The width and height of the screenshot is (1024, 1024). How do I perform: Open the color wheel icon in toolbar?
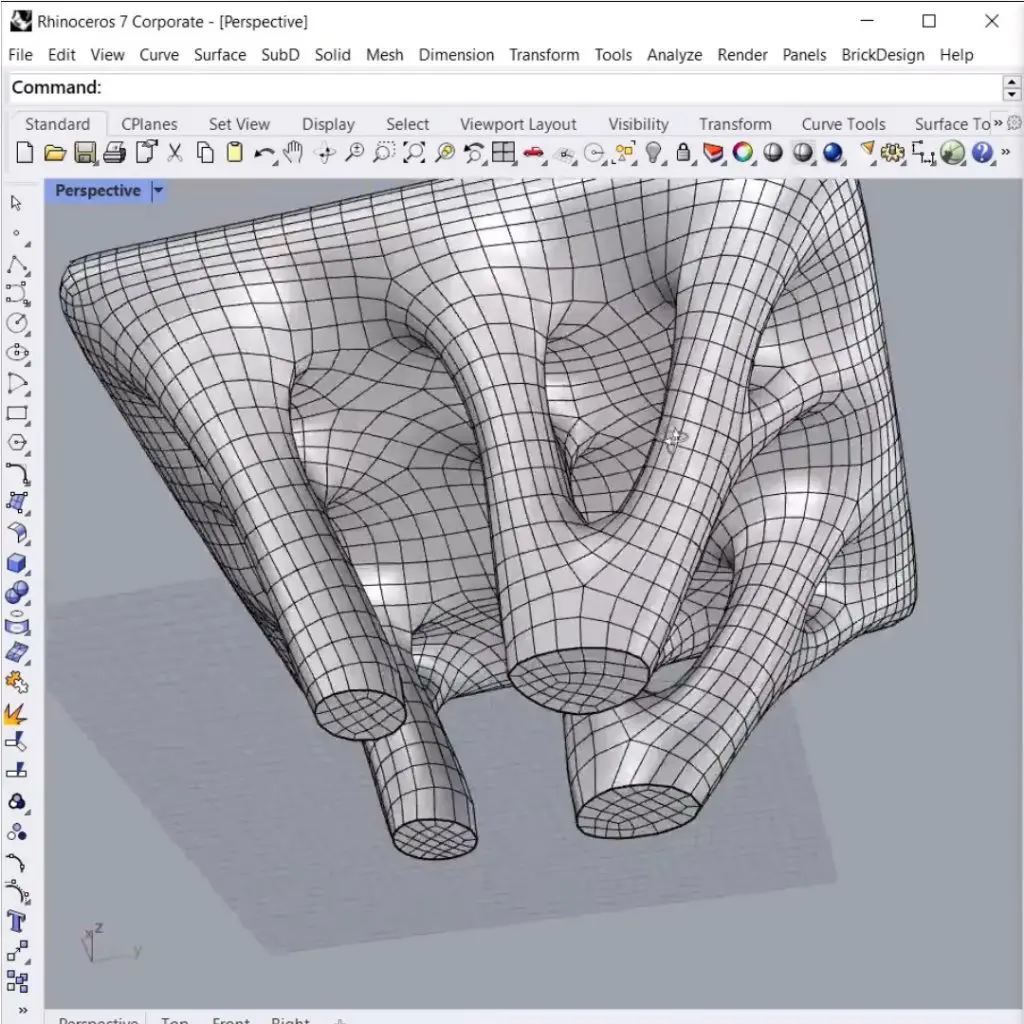pos(743,153)
